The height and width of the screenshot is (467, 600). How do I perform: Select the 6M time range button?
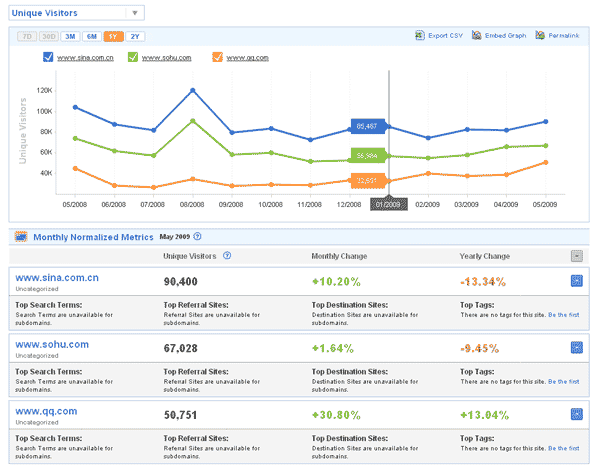[x=92, y=36]
